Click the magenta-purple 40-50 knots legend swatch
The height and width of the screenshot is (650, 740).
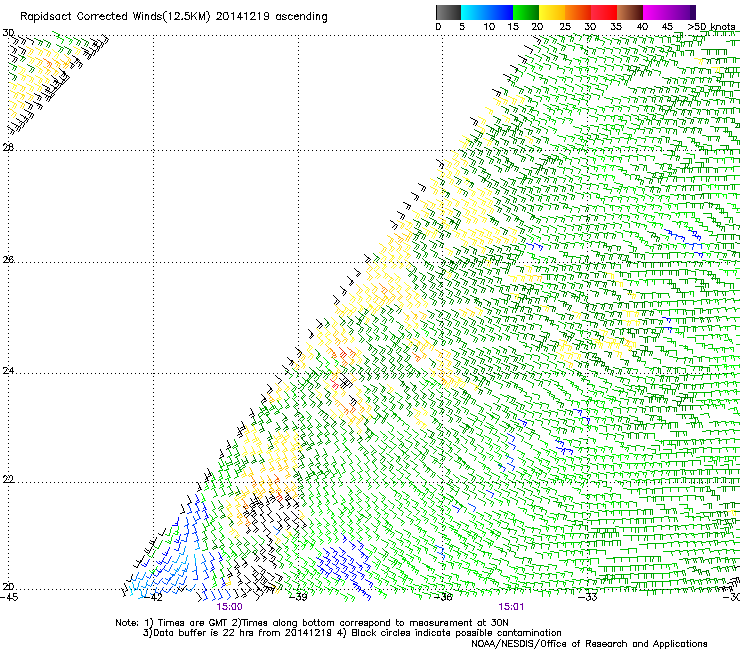click(x=669, y=12)
